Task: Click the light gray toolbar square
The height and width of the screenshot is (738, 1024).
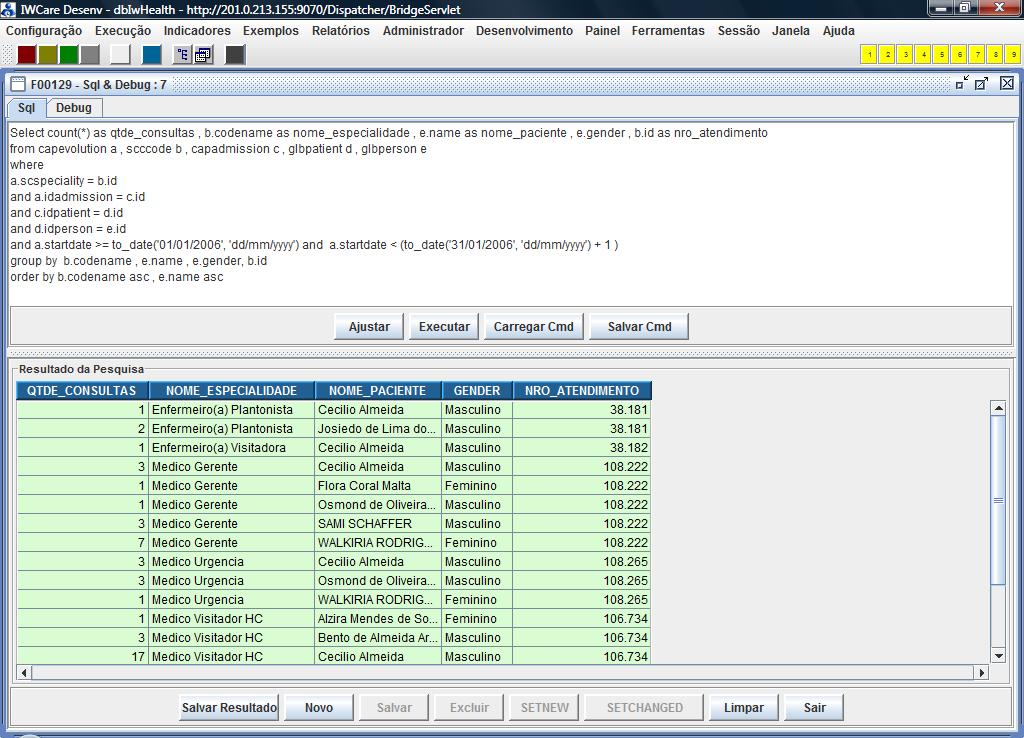Action: [90, 55]
